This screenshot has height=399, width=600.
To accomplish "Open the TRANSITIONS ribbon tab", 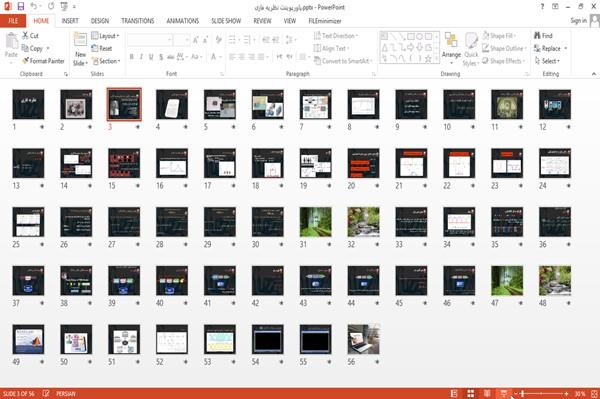I will (x=138, y=21).
